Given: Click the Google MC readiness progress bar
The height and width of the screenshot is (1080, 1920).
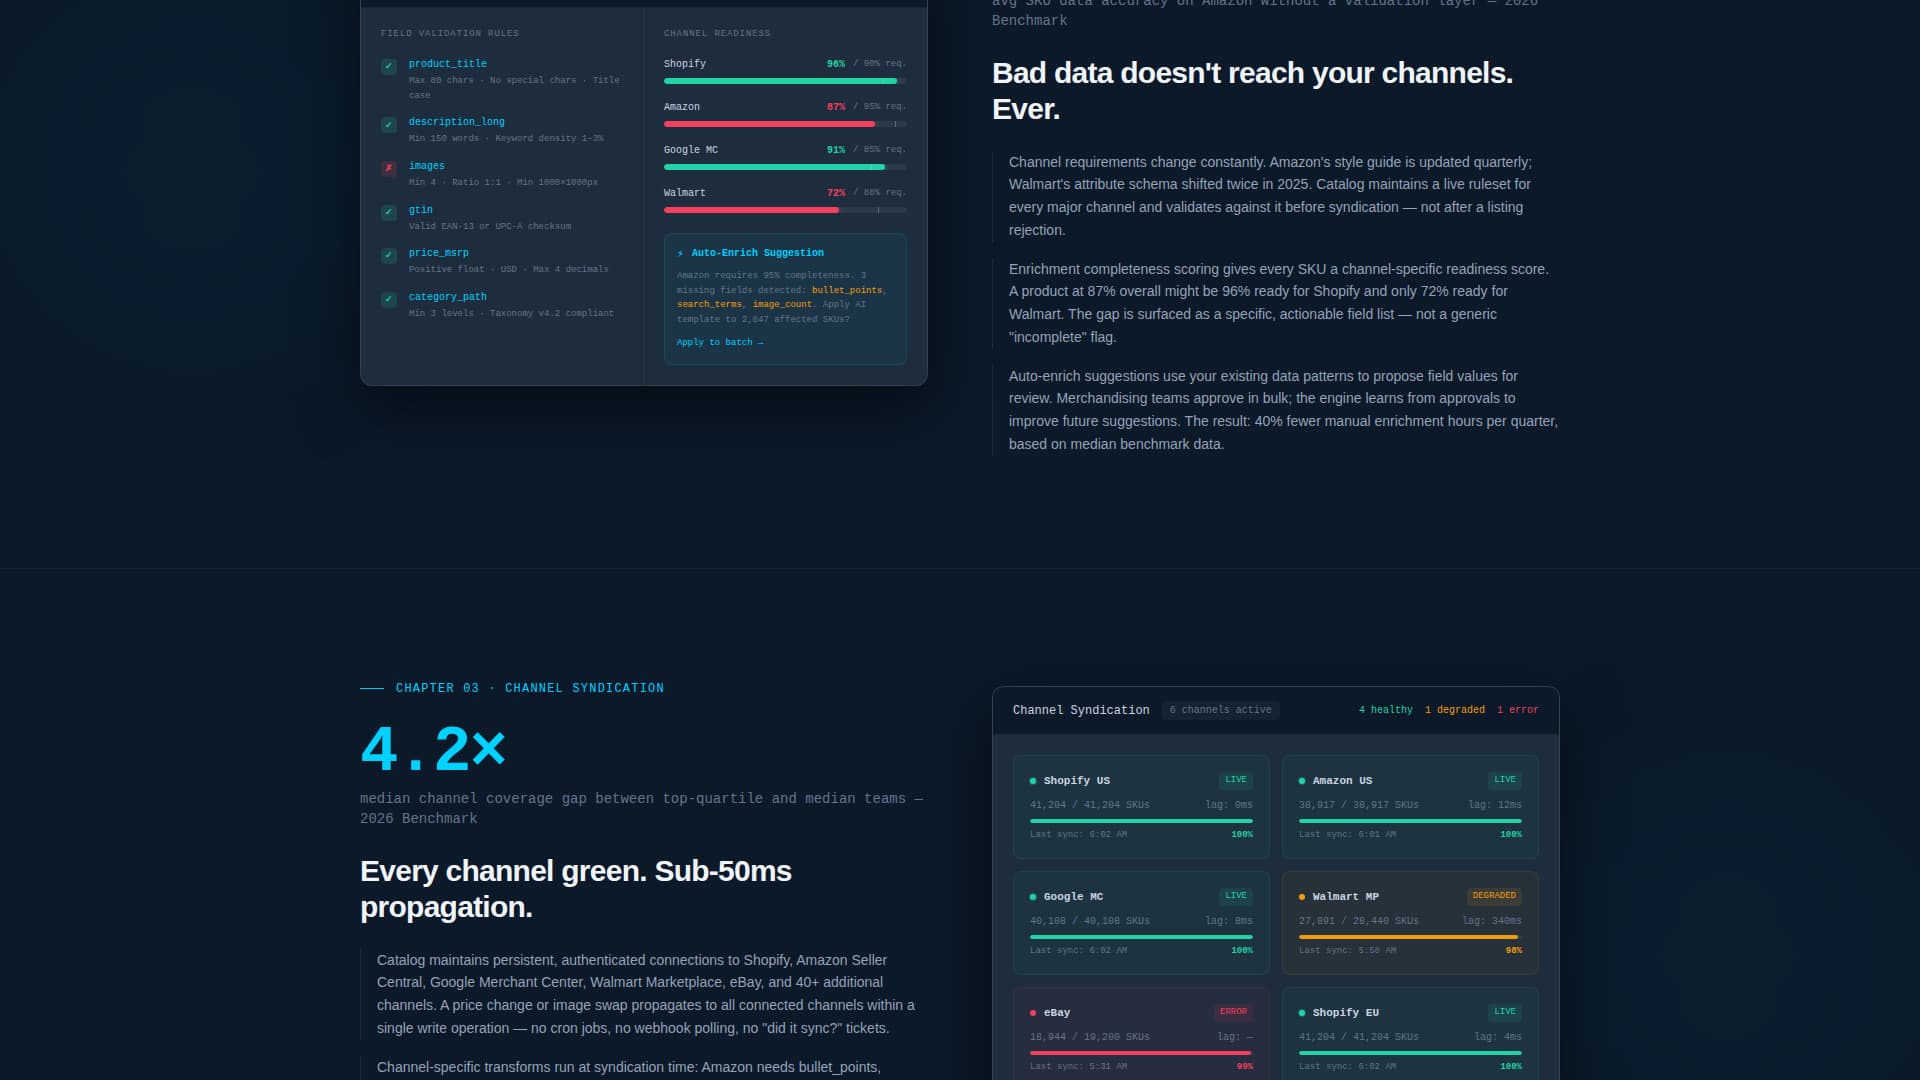Looking at the screenshot, I should pos(785,167).
